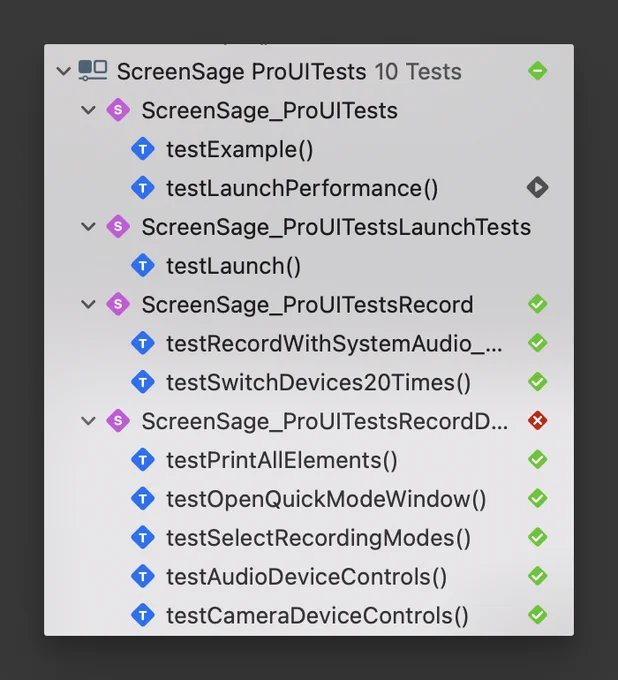
Task: Select the testSelectRecordingModes() test
Action: pyautogui.click(x=318, y=538)
